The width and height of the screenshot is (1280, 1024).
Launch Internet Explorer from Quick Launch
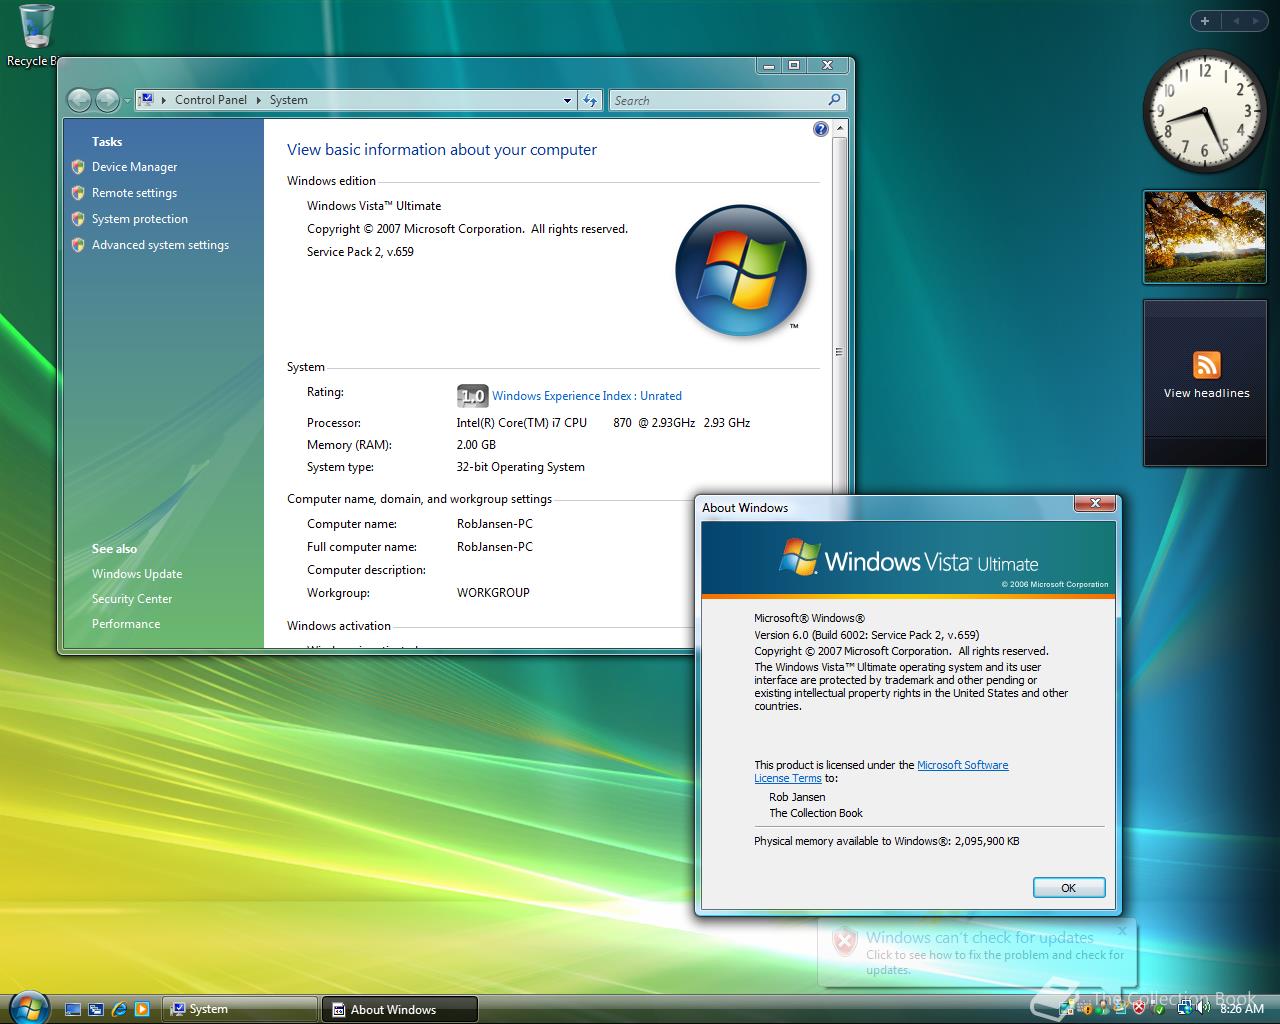(x=119, y=1008)
